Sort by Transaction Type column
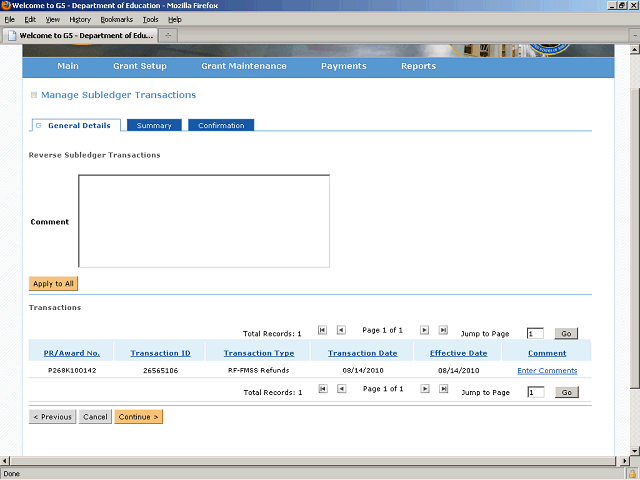 coord(259,353)
